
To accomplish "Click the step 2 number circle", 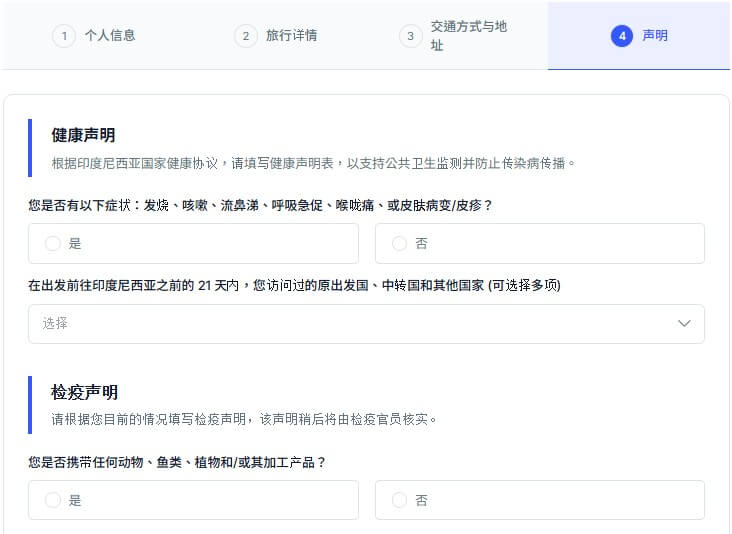I will pyautogui.click(x=245, y=36).
